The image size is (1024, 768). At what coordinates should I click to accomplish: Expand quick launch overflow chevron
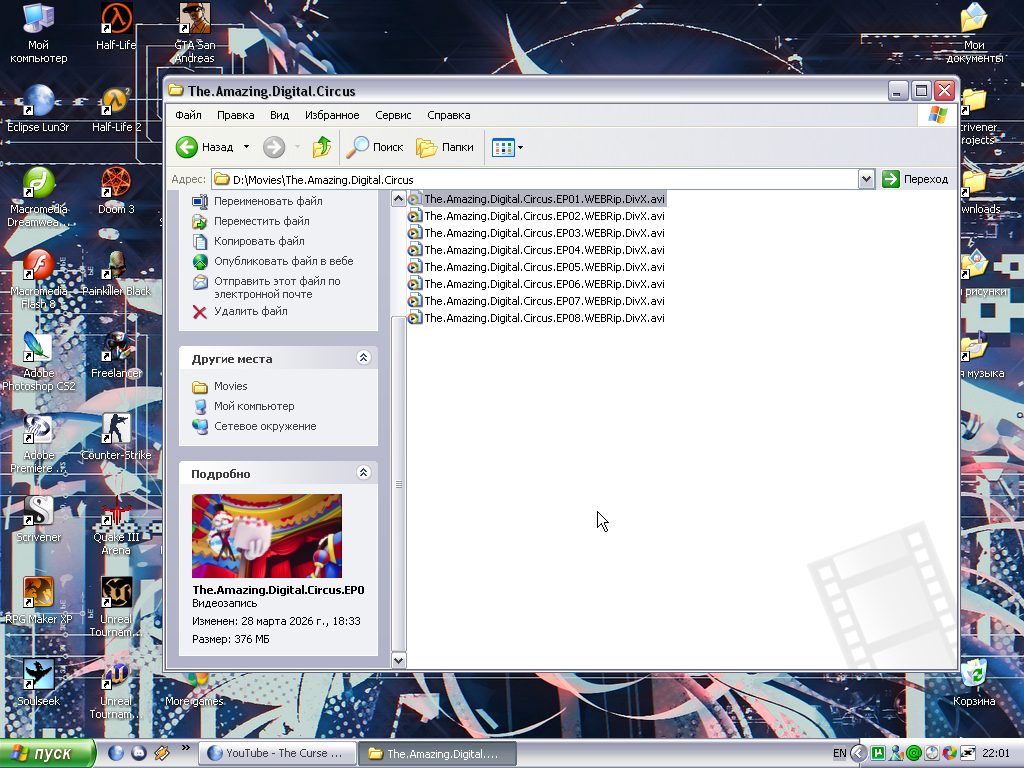[185, 748]
